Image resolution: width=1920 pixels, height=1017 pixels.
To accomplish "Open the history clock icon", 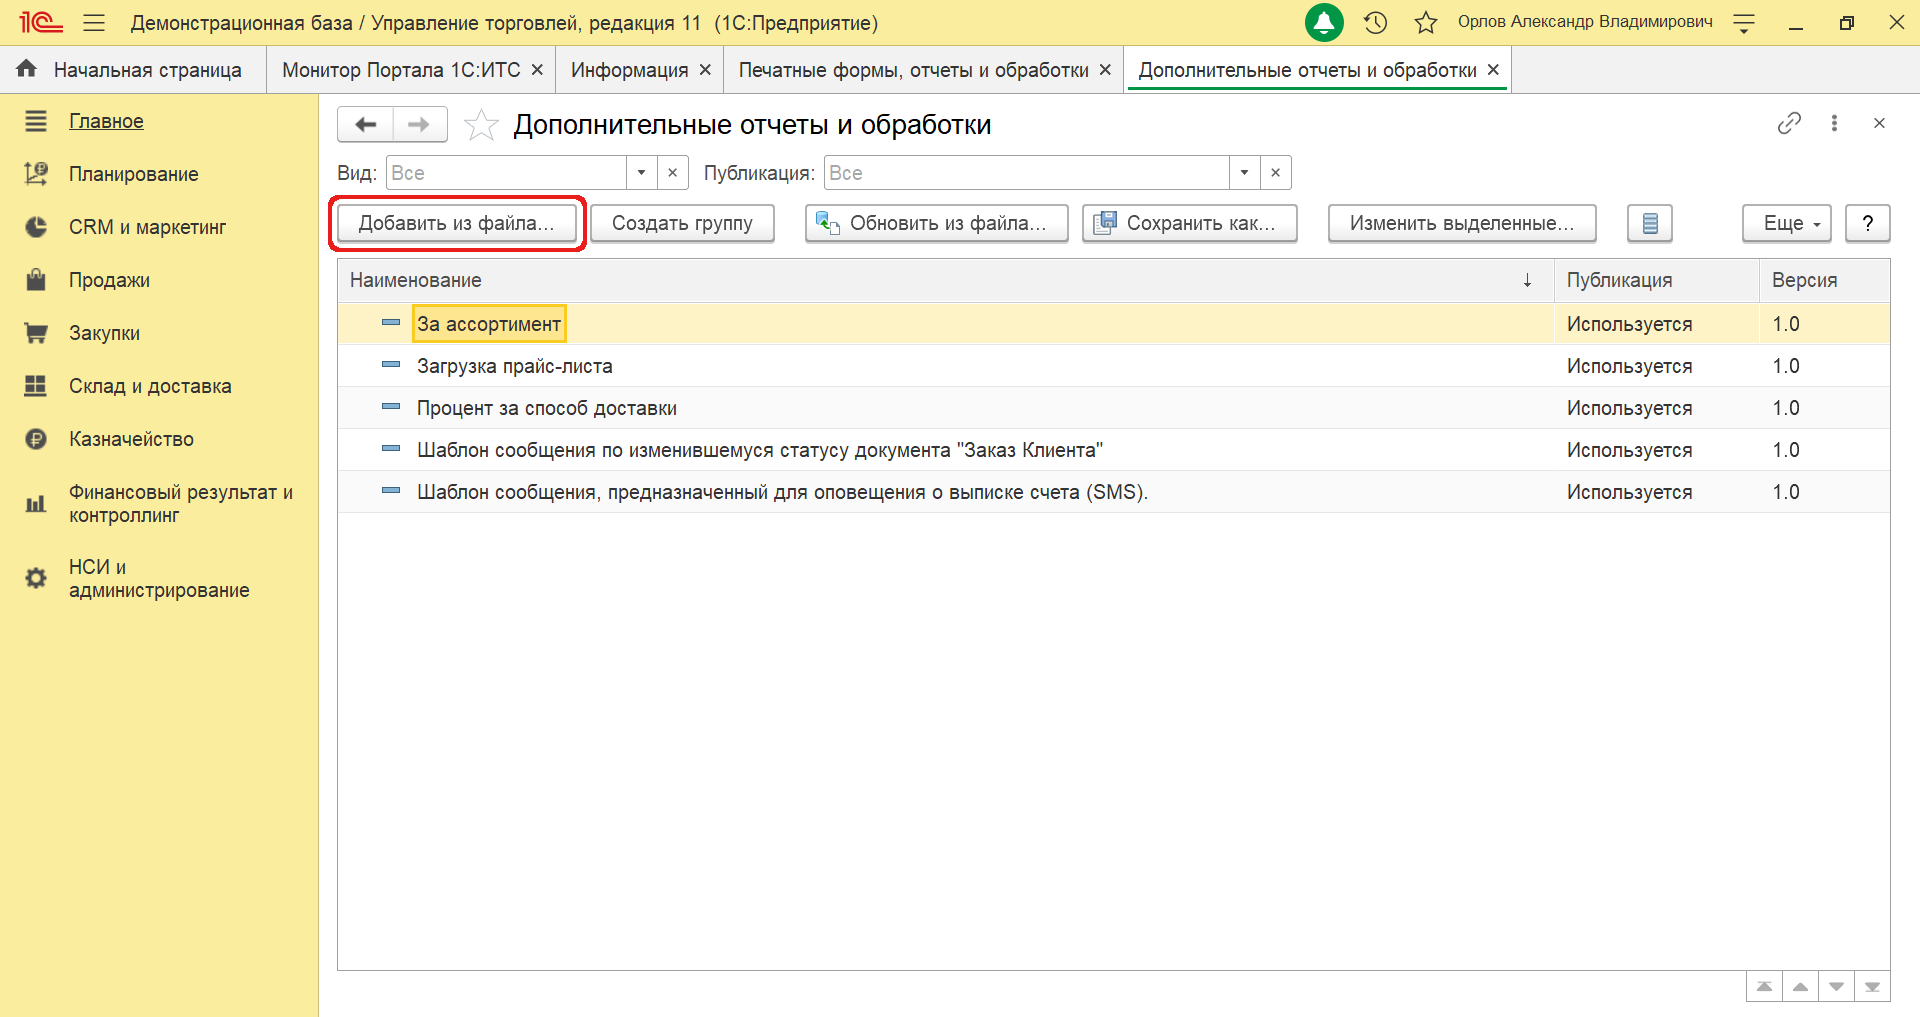I will point(1376,22).
